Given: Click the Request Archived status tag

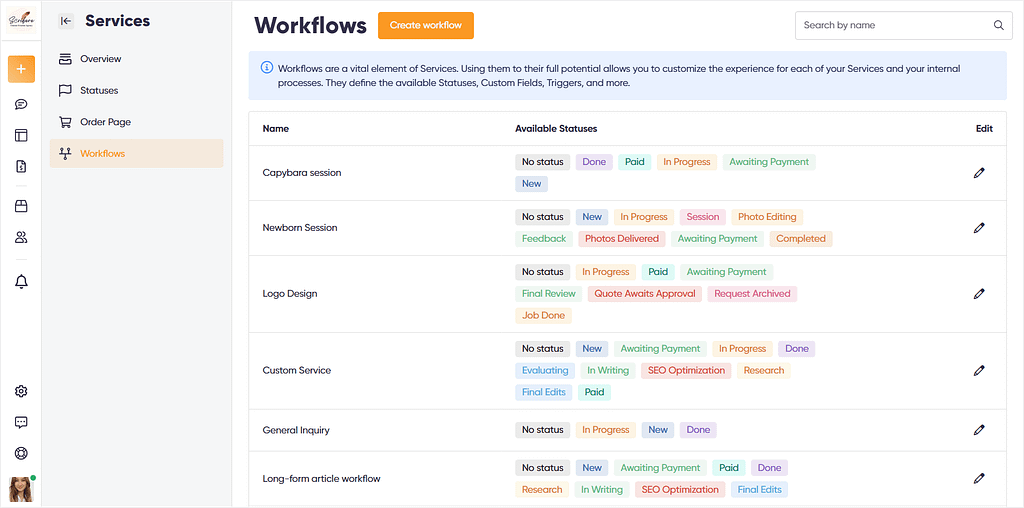Looking at the screenshot, I should (x=752, y=294).
